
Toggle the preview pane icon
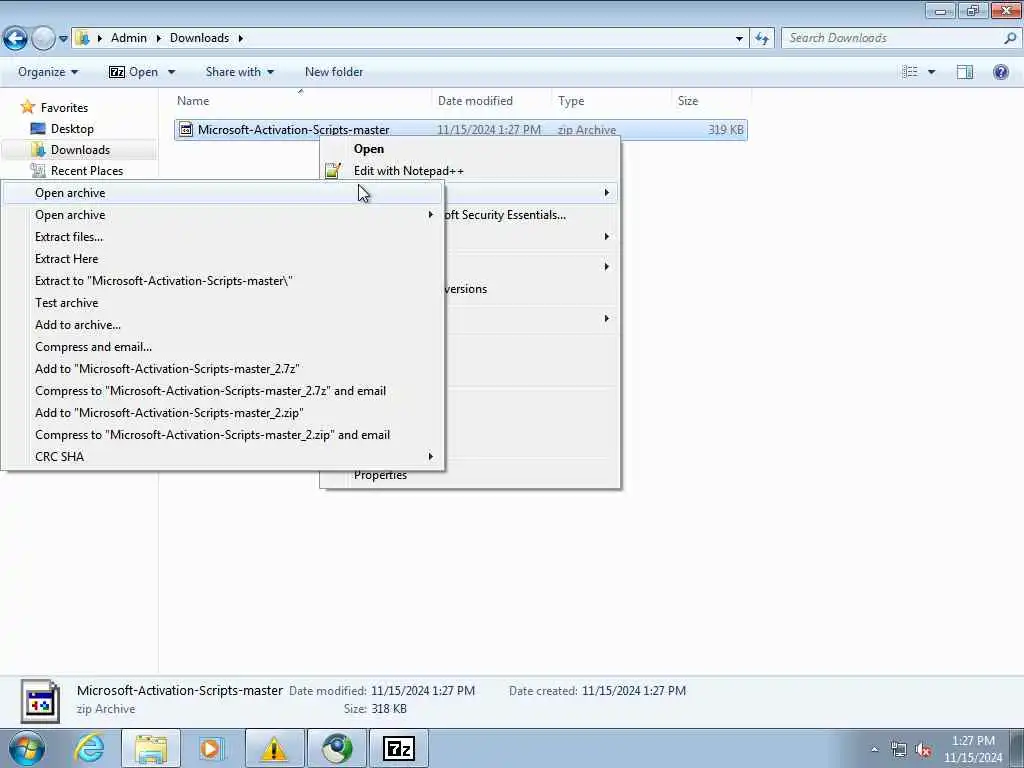965,72
